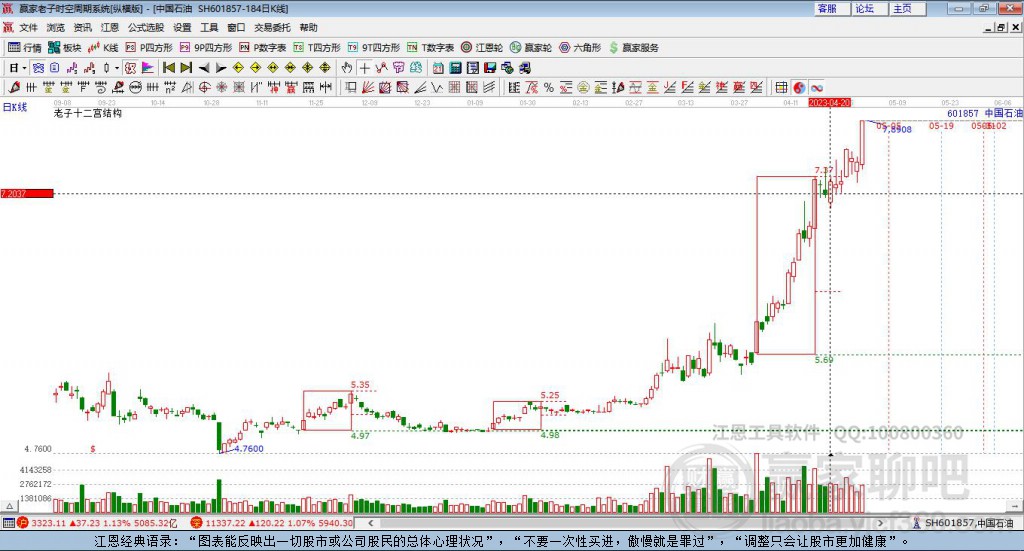Toggle the highlighted blue chain-link icon
This screenshot has height=551, width=1024.
tap(39, 68)
